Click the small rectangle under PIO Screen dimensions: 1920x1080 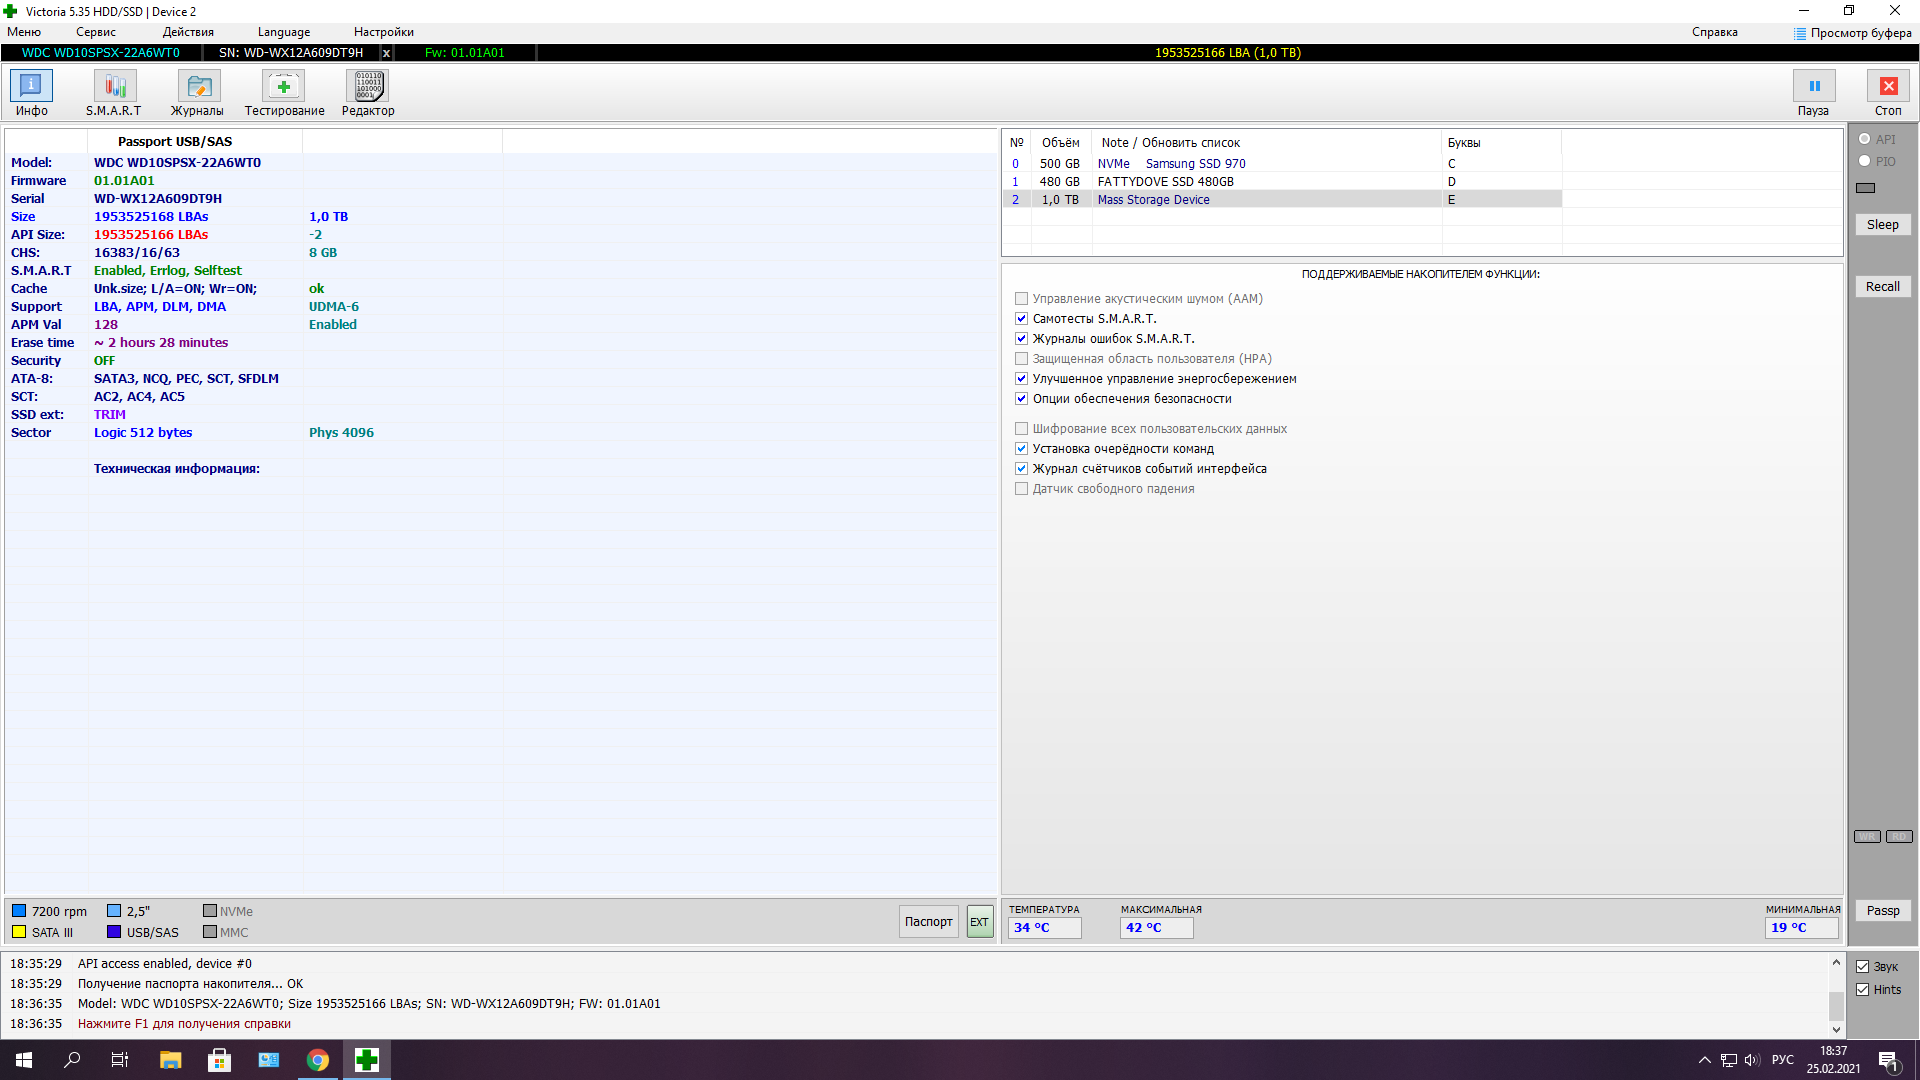(x=1866, y=188)
